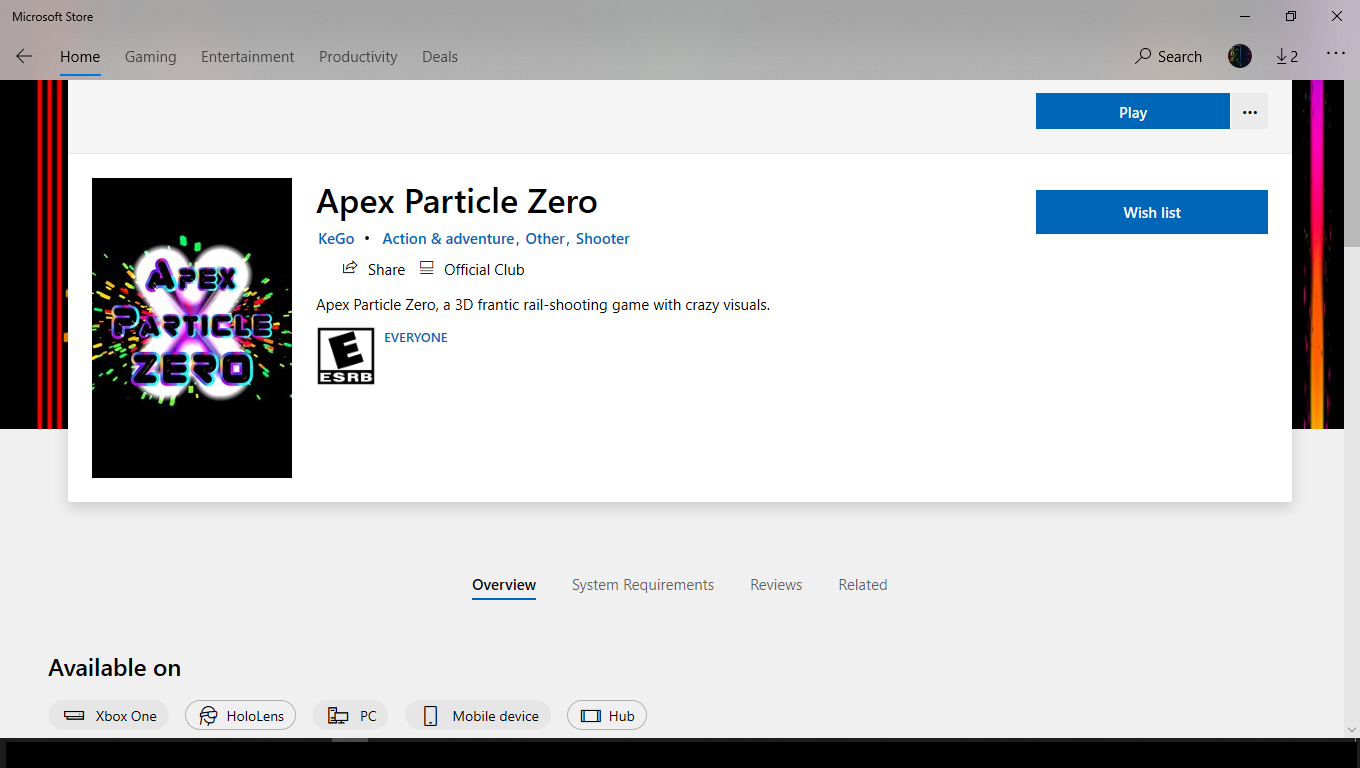Image resolution: width=1360 pixels, height=768 pixels.
Task: Select the HoloLens platform chip
Action: coord(240,716)
